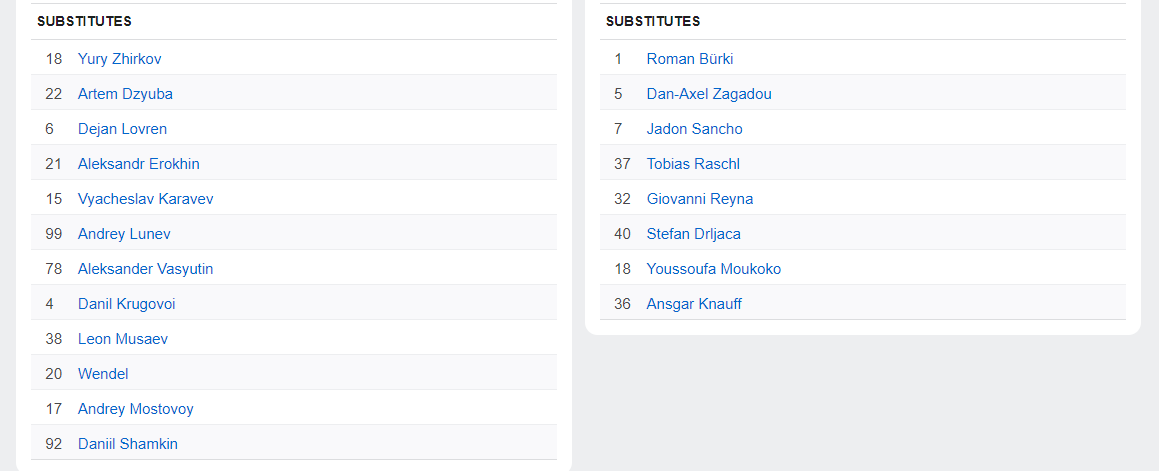Image resolution: width=1159 pixels, height=471 pixels.
Task: Click Youssoufa Moukoko link
Action: (x=714, y=269)
